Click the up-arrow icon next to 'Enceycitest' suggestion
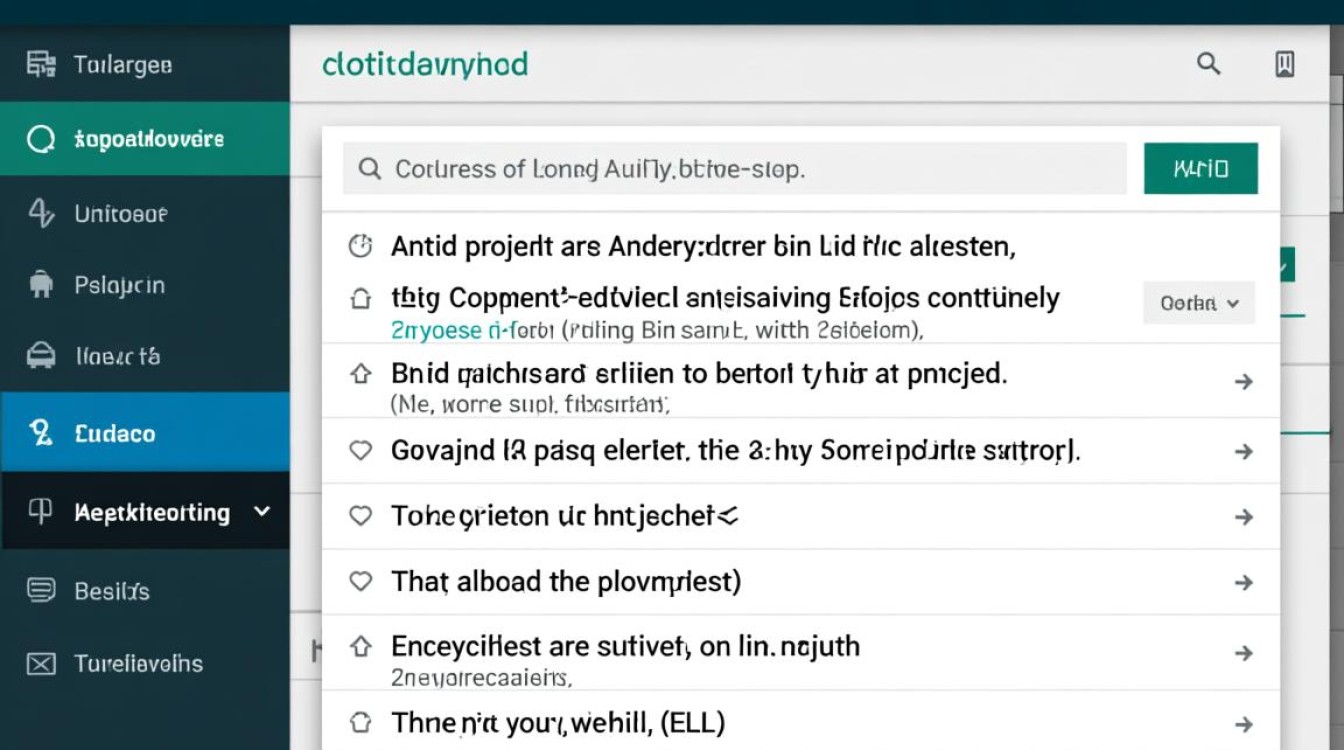Viewport: 1344px width, 750px height. coord(361,646)
